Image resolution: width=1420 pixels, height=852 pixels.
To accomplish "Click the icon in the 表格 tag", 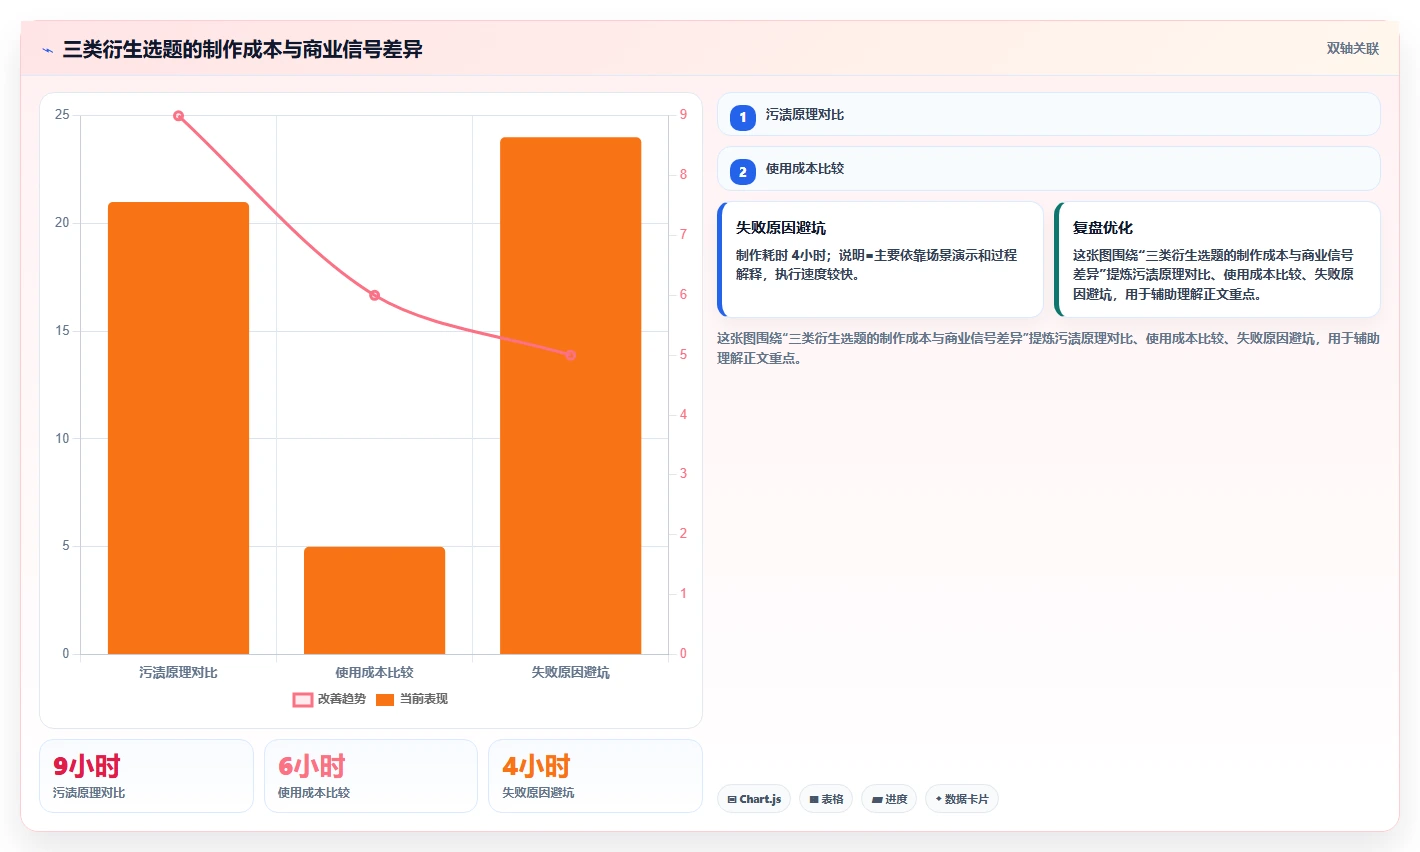I will [814, 800].
